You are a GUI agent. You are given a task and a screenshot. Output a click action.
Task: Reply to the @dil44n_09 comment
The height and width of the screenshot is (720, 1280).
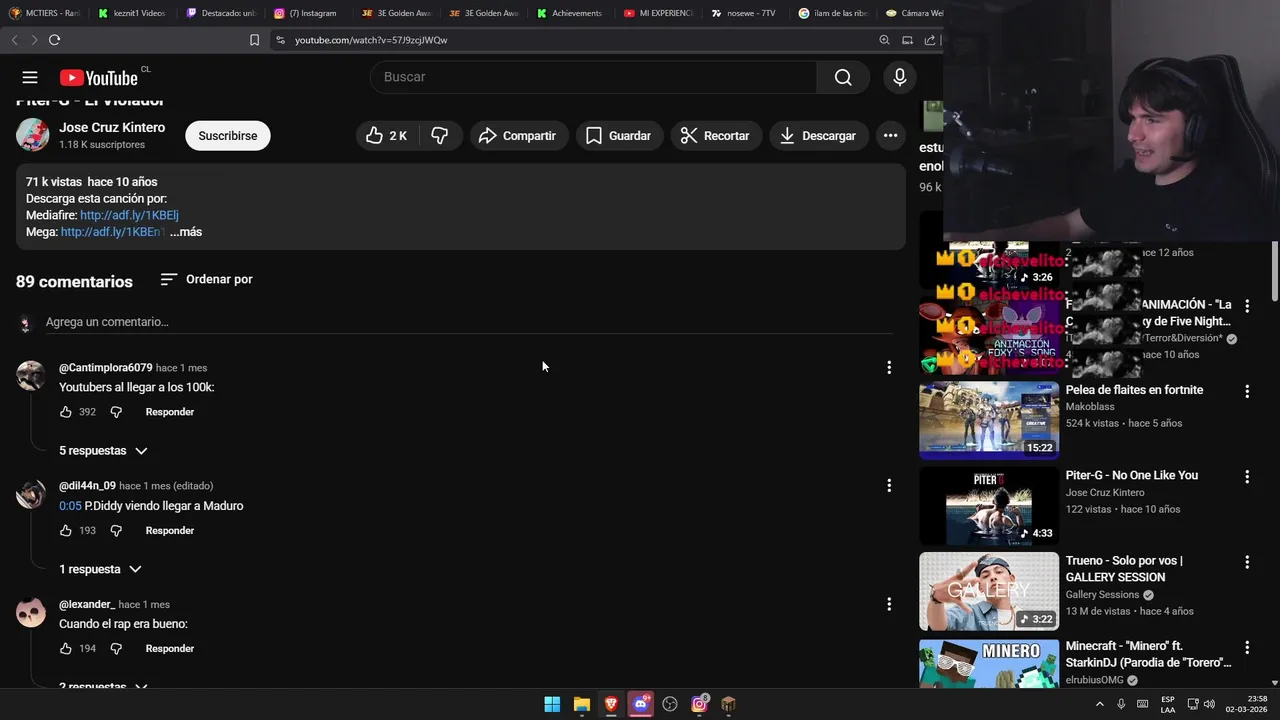pyautogui.click(x=170, y=531)
